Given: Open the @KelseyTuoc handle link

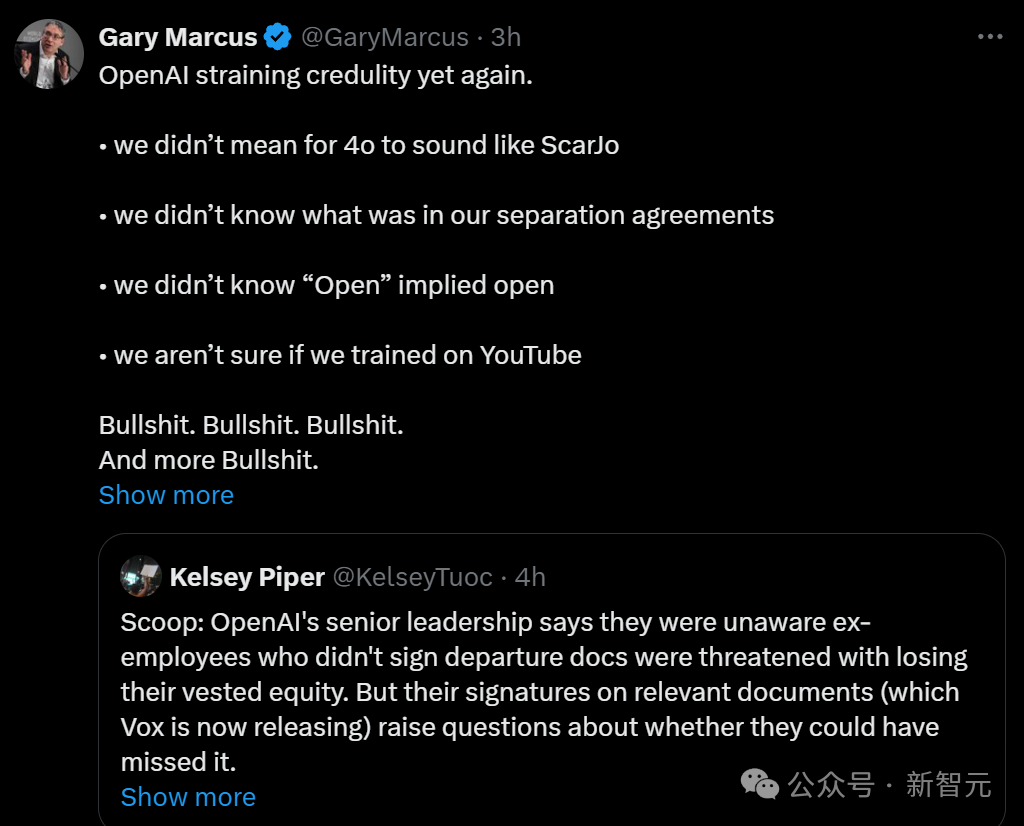Looking at the screenshot, I should (412, 577).
